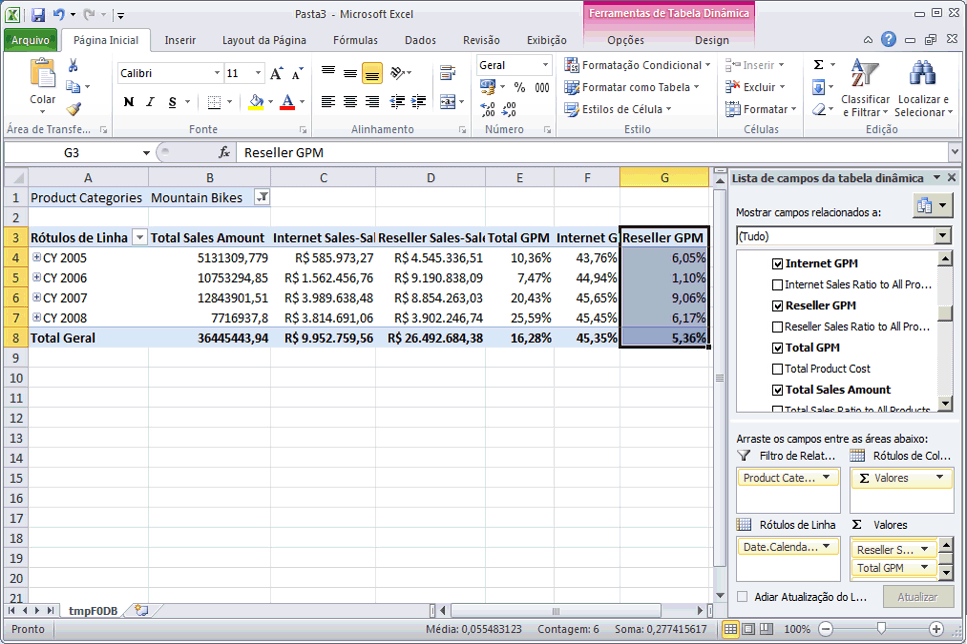The image size is (967, 644).
Task: Open the Arquivo file menu
Action: (31, 41)
